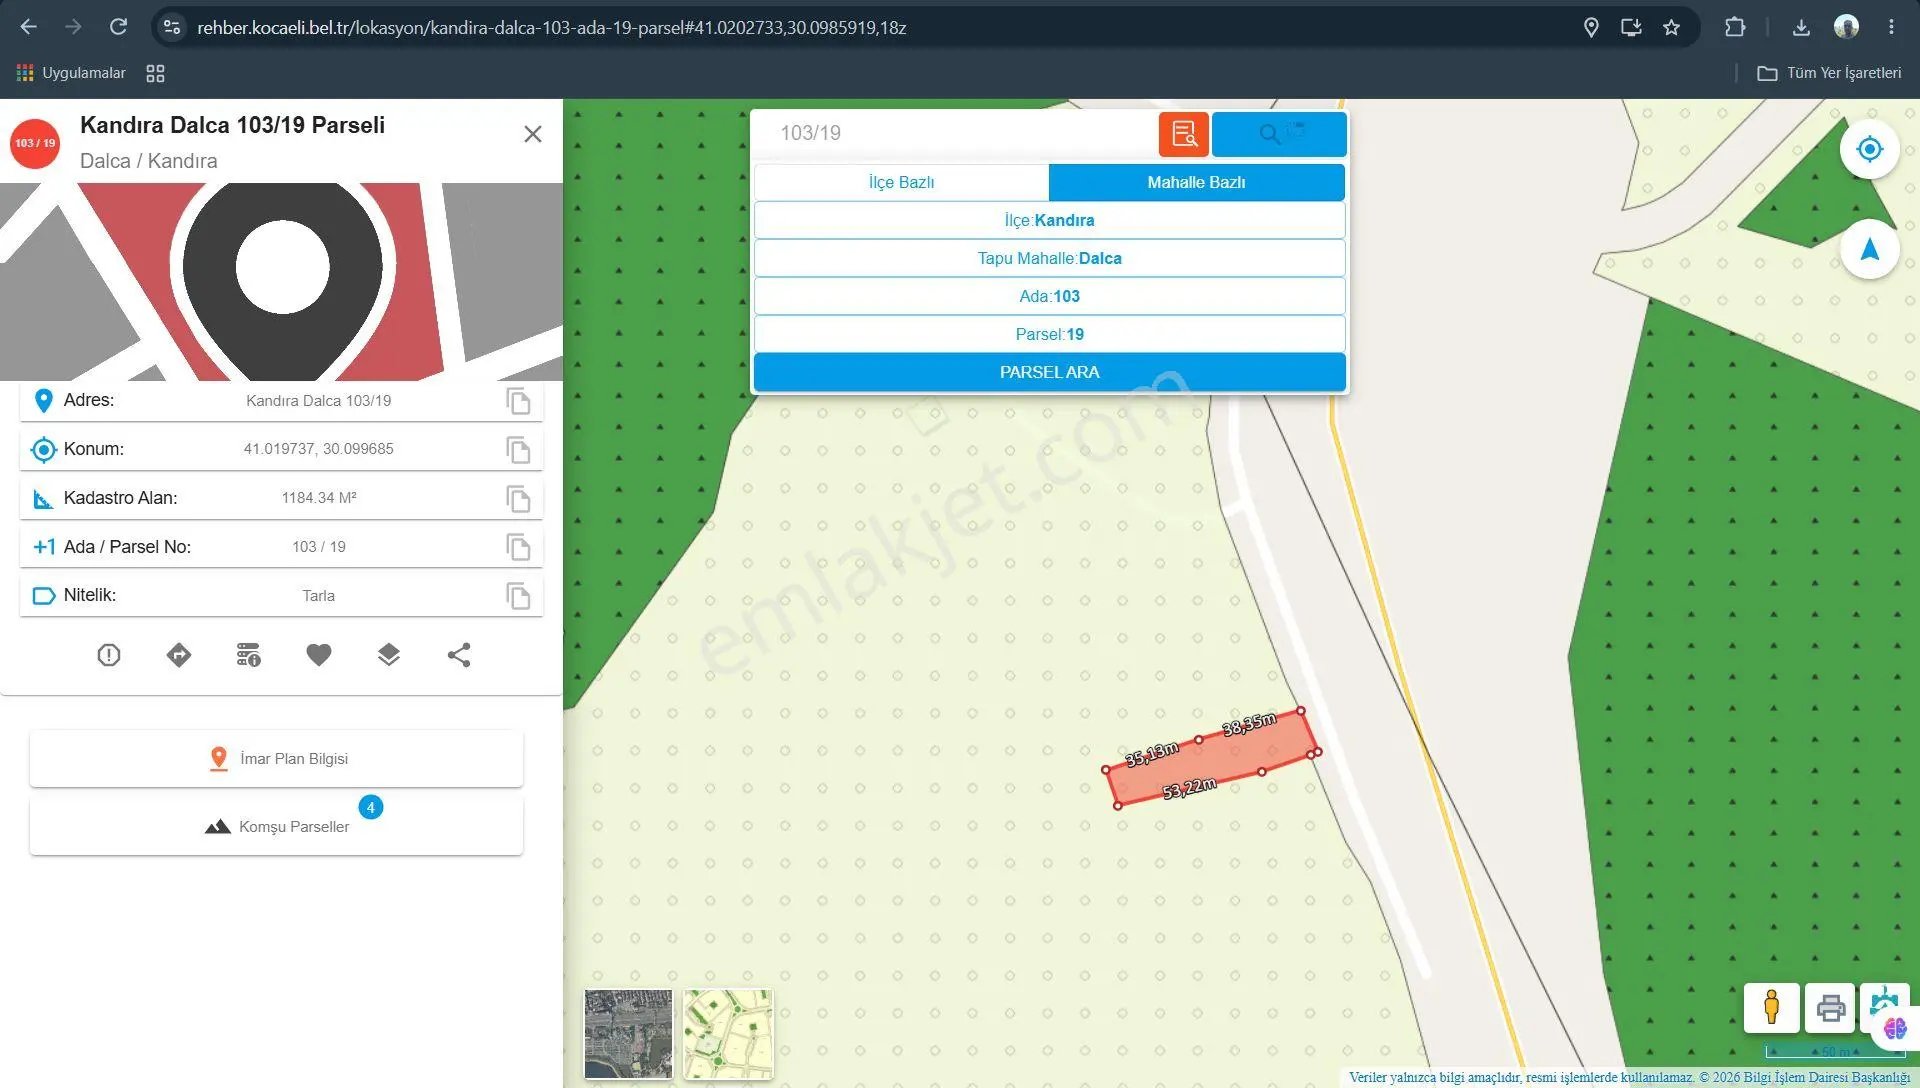The width and height of the screenshot is (1920, 1088).
Task: Open the detailed info list icon
Action: pos(249,655)
